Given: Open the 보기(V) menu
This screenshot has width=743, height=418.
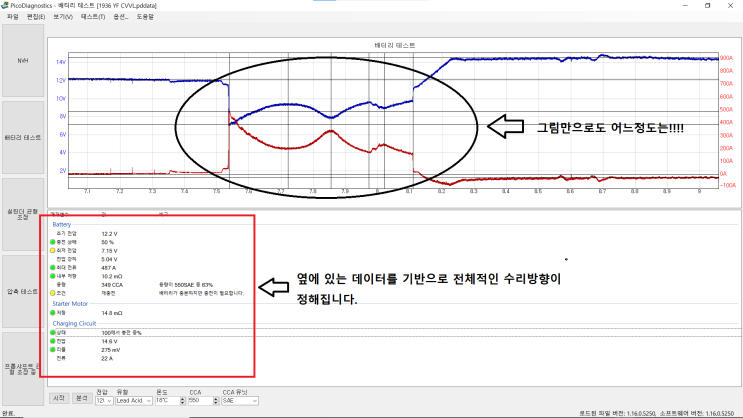Looking at the screenshot, I should [63, 17].
